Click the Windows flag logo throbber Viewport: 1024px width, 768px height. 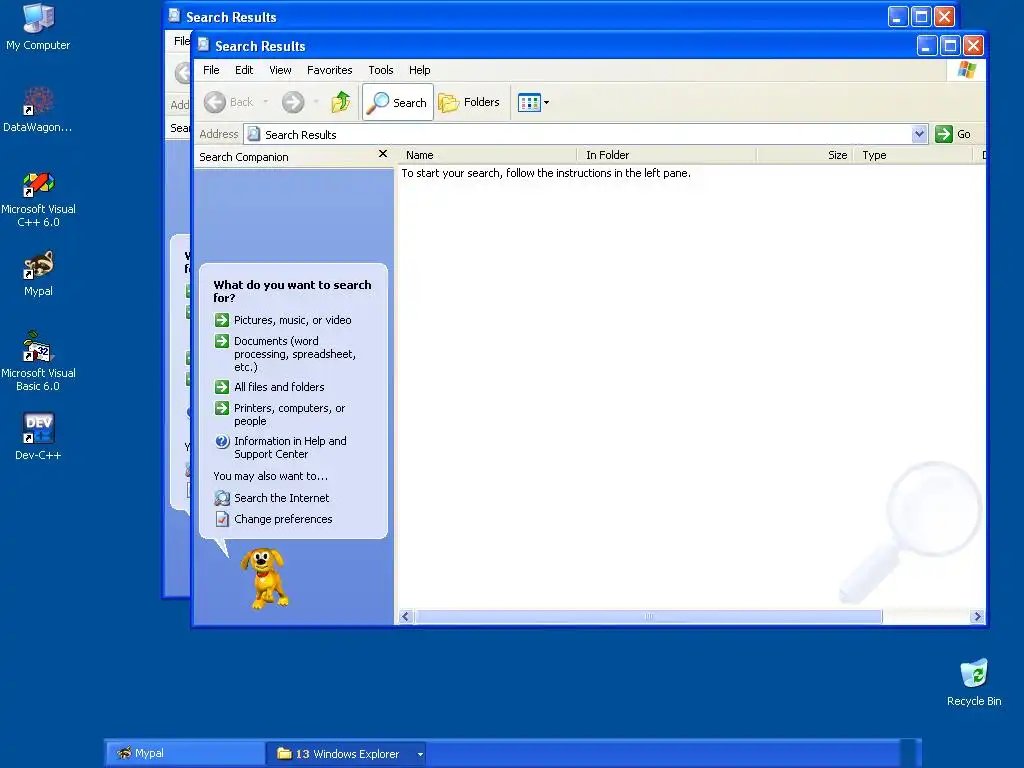(967, 70)
